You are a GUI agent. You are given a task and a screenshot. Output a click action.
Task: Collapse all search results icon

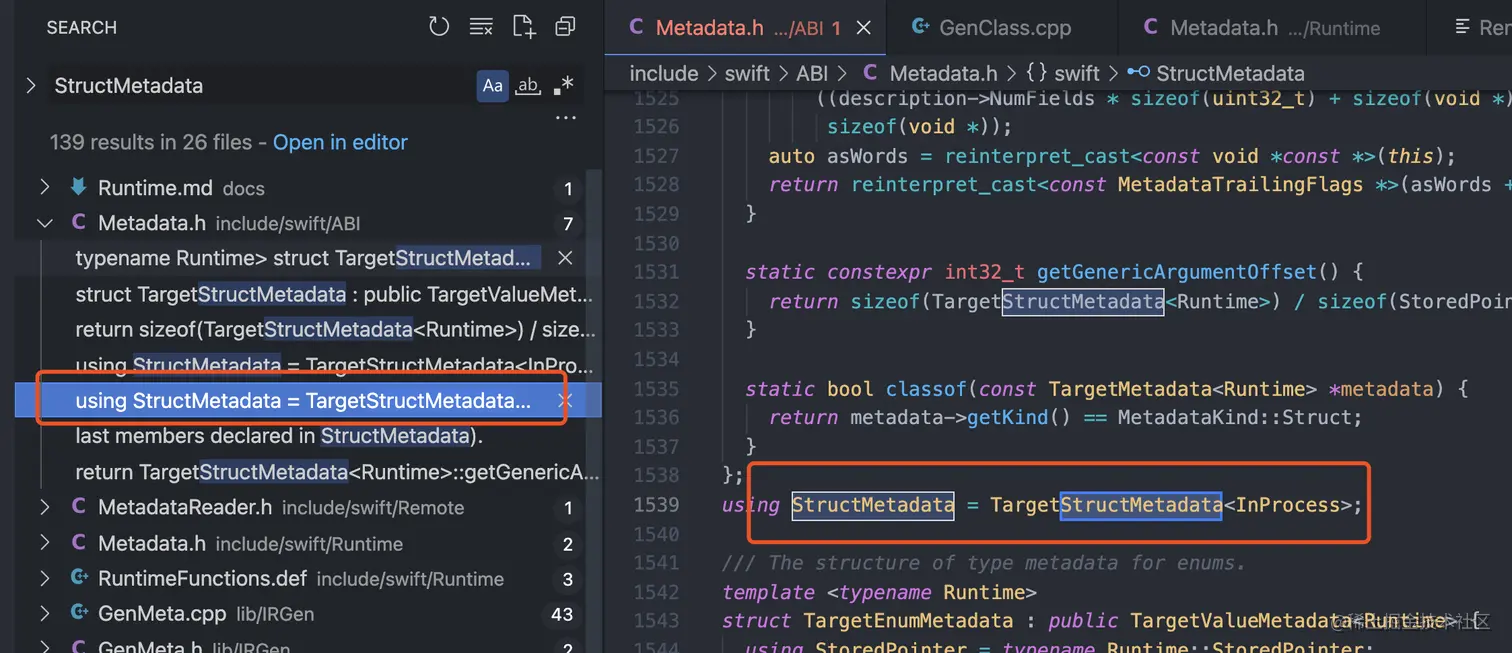pos(565,27)
